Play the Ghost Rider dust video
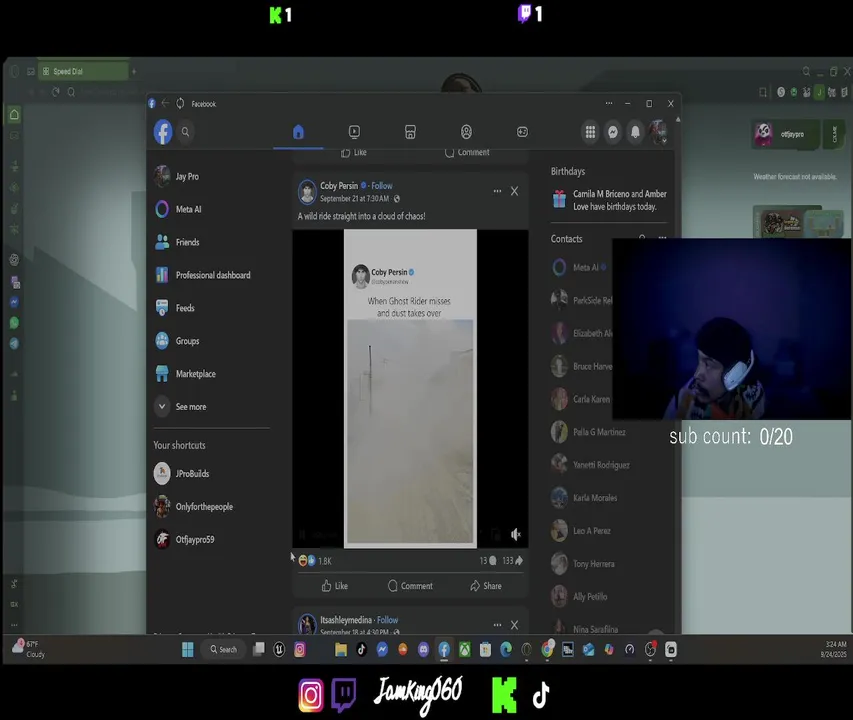 [410, 388]
